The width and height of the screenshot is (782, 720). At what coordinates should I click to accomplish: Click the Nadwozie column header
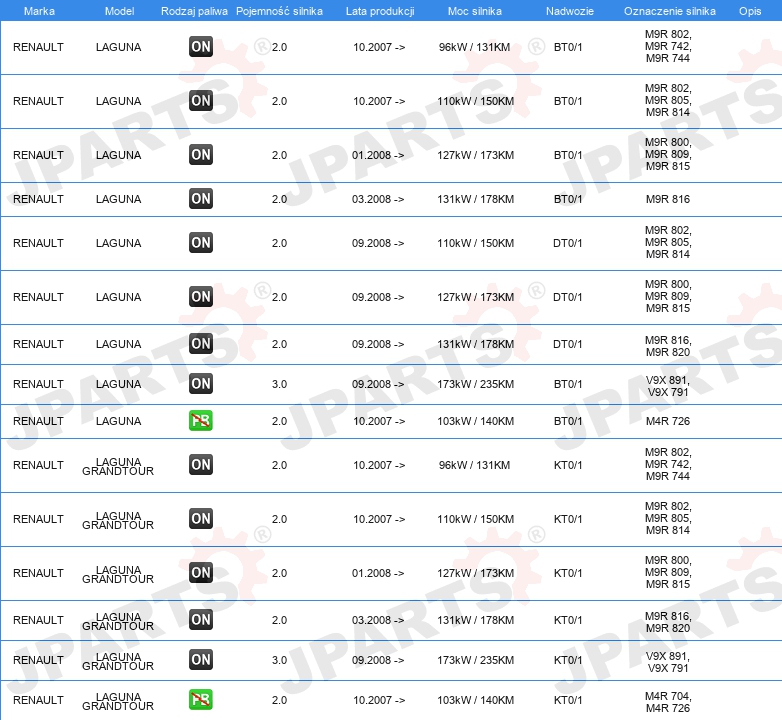click(x=570, y=11)
